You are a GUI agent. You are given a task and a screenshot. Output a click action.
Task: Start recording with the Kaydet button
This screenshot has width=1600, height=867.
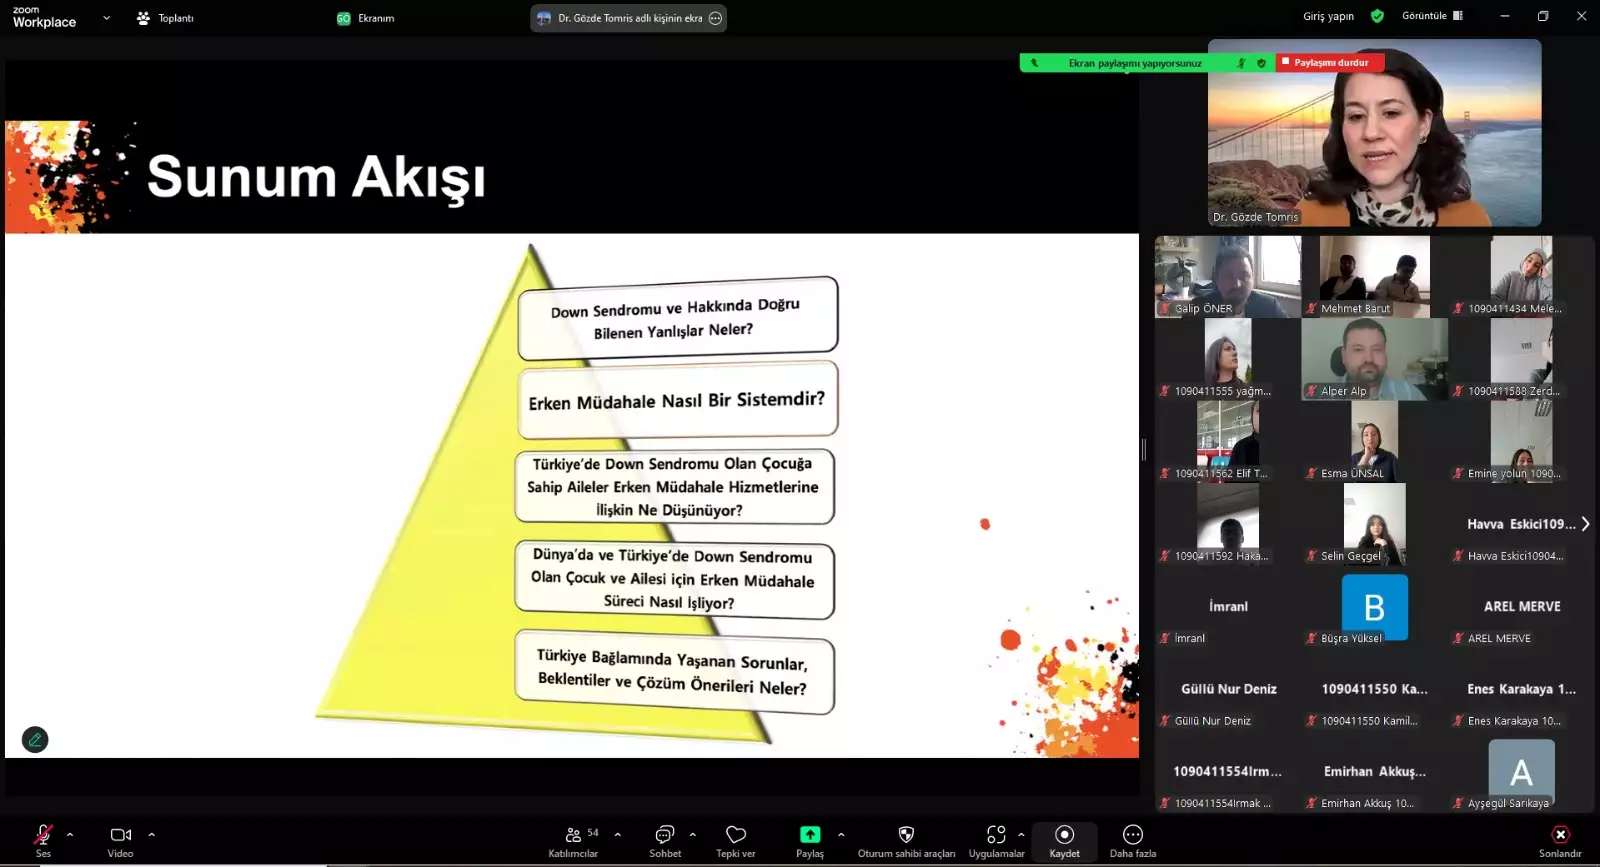(1065, 841)
